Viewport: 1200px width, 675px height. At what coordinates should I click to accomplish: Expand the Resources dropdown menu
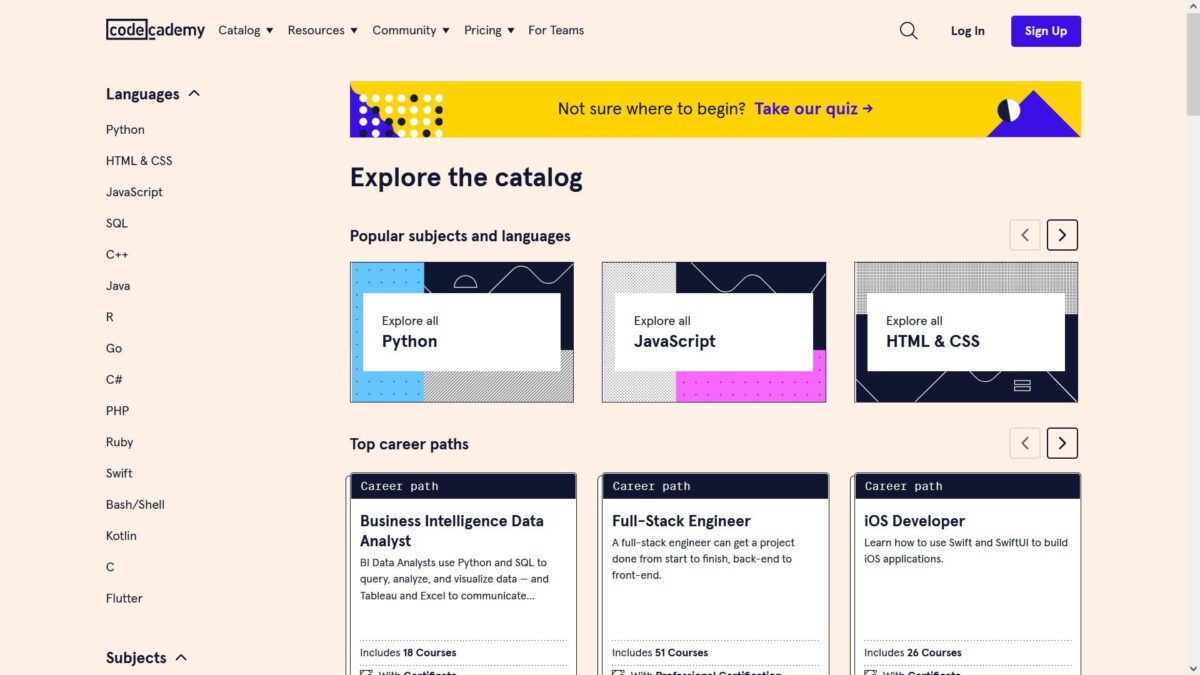322,30
